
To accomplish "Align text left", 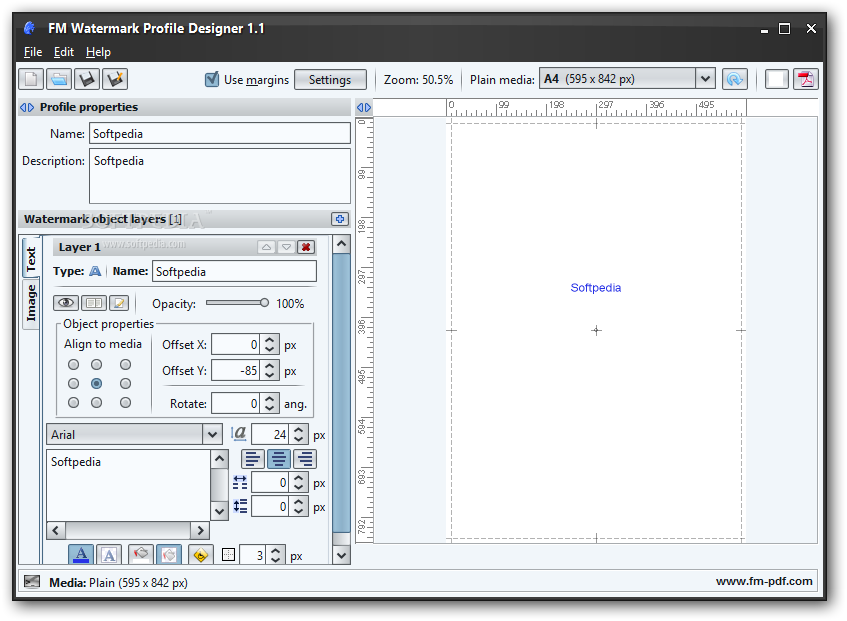I will tap(253, 459).
